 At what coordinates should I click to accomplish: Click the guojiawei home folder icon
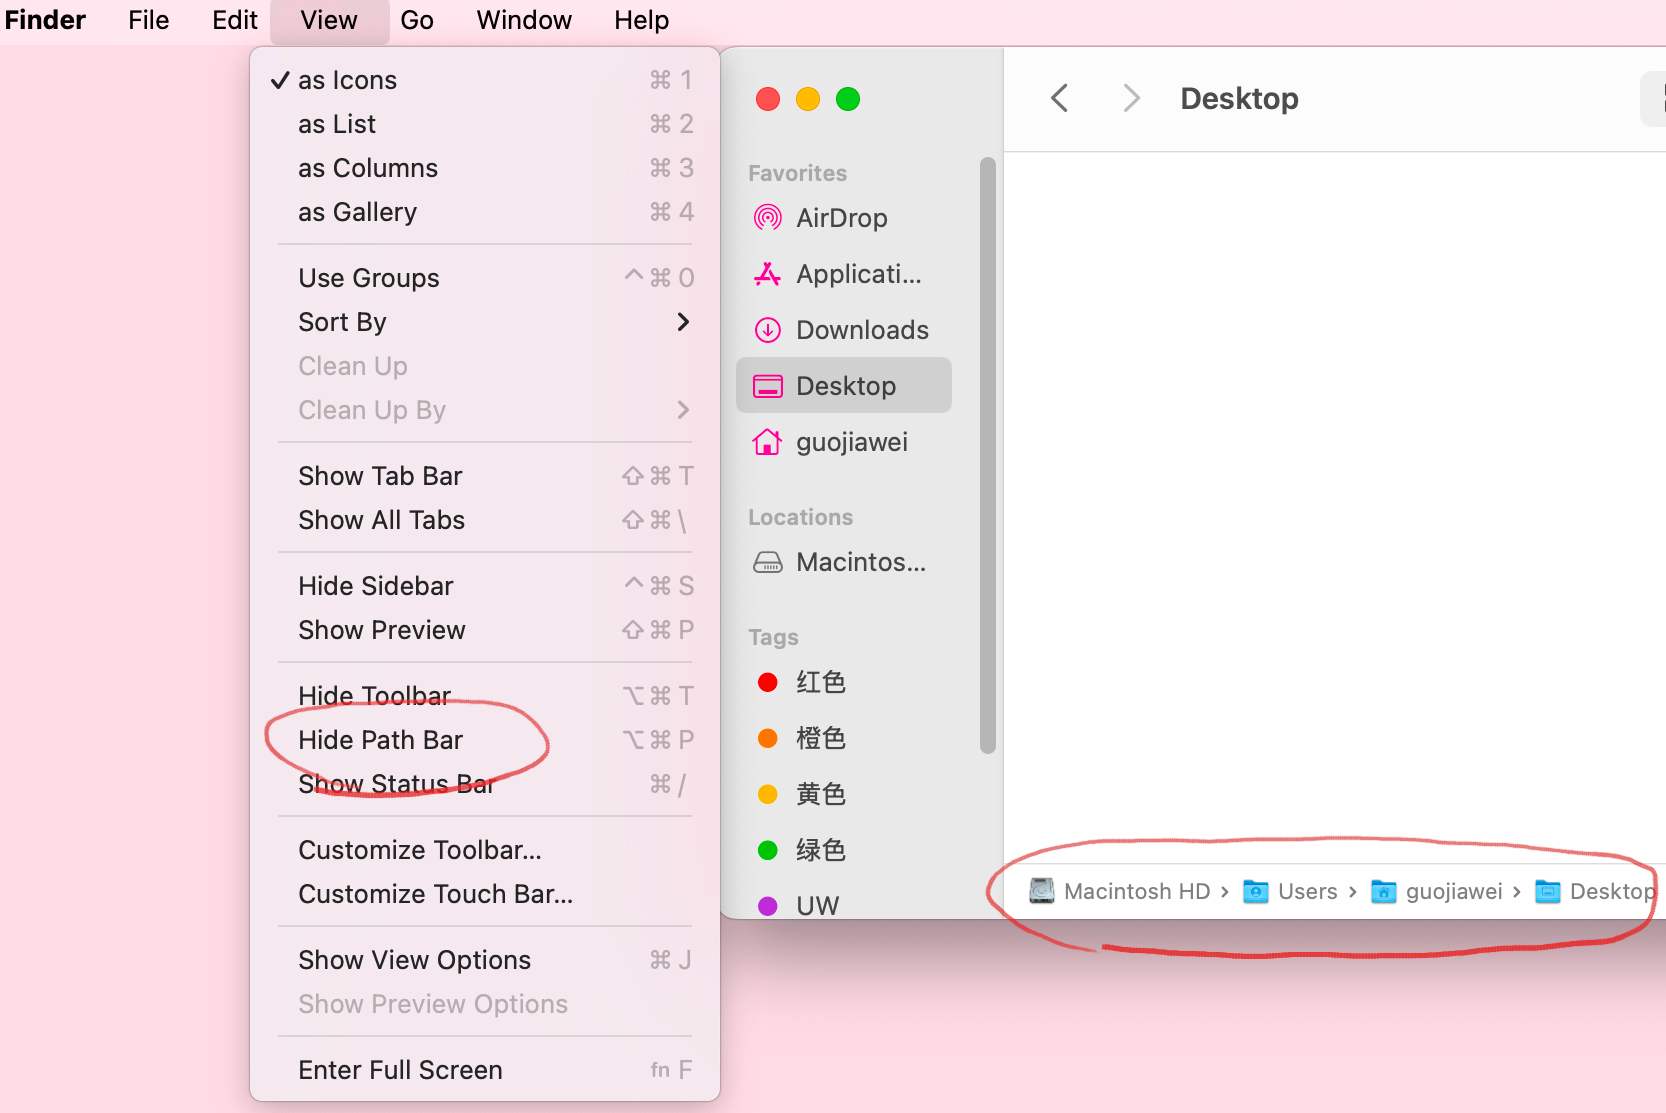click(767, 442)
